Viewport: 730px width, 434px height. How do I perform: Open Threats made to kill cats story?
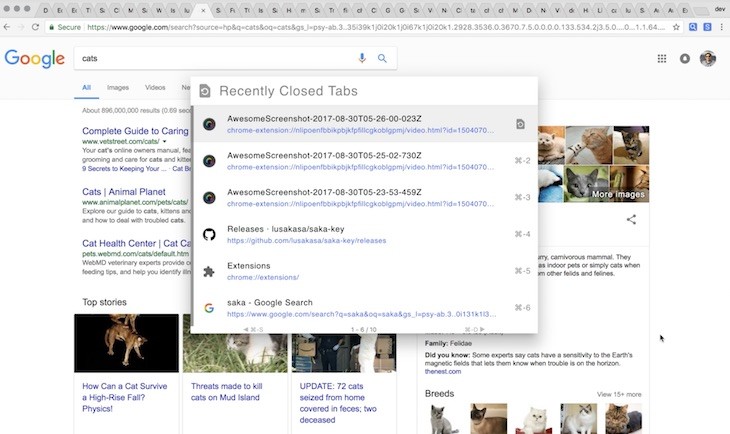coord(226,392)
